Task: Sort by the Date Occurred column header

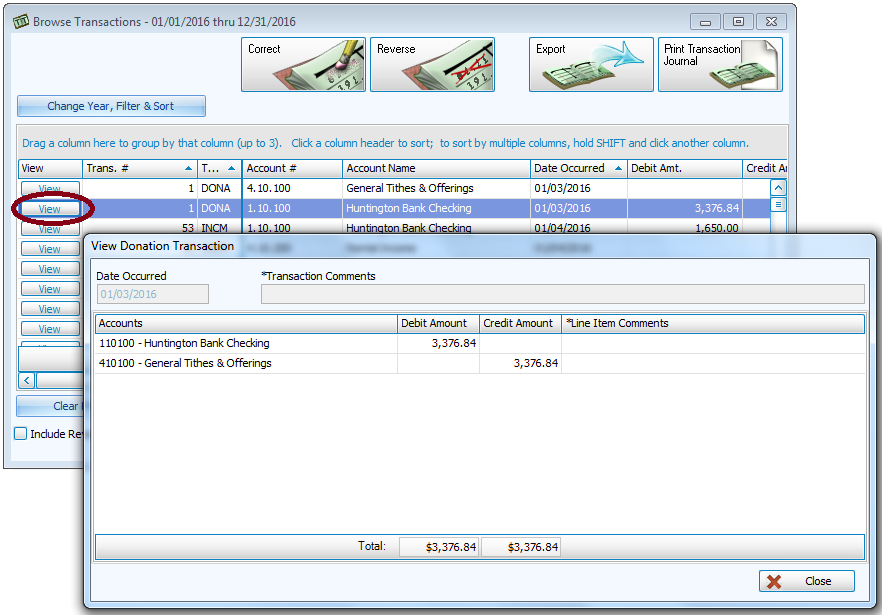Action: coord(578,168)
